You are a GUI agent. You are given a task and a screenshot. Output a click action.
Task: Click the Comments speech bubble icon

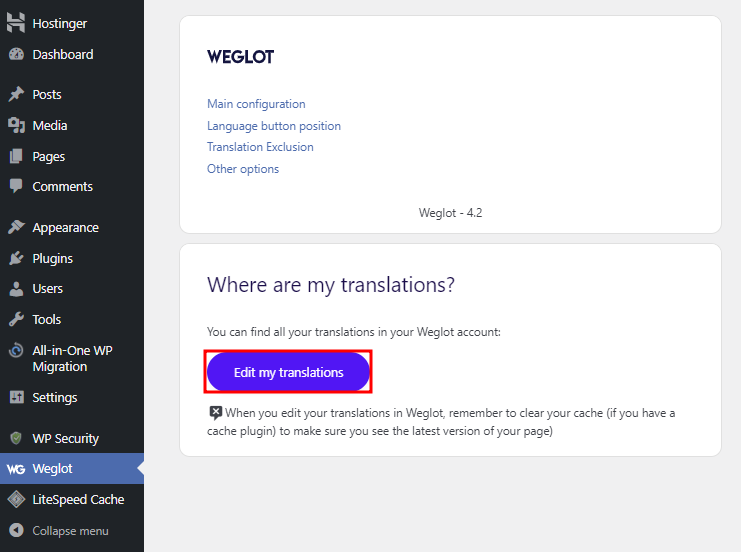16,187
